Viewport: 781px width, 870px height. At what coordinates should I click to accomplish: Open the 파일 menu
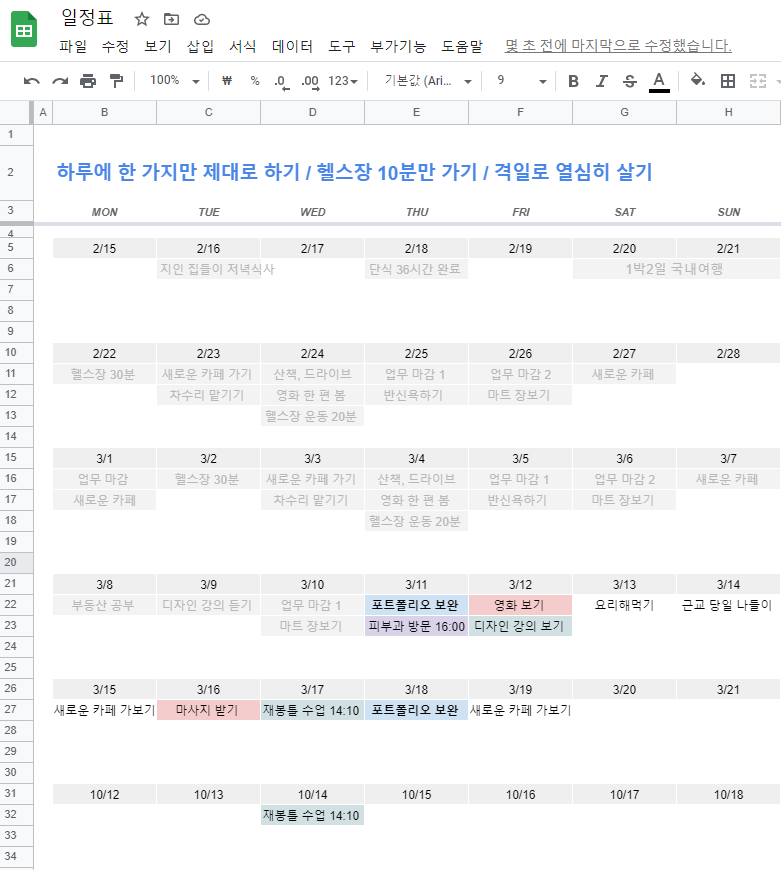click(73, 46)
